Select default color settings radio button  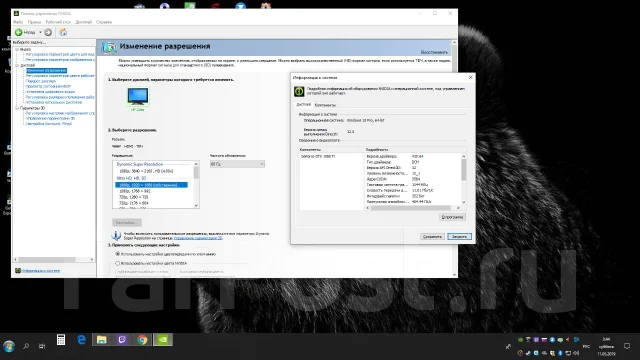[118, 254]
